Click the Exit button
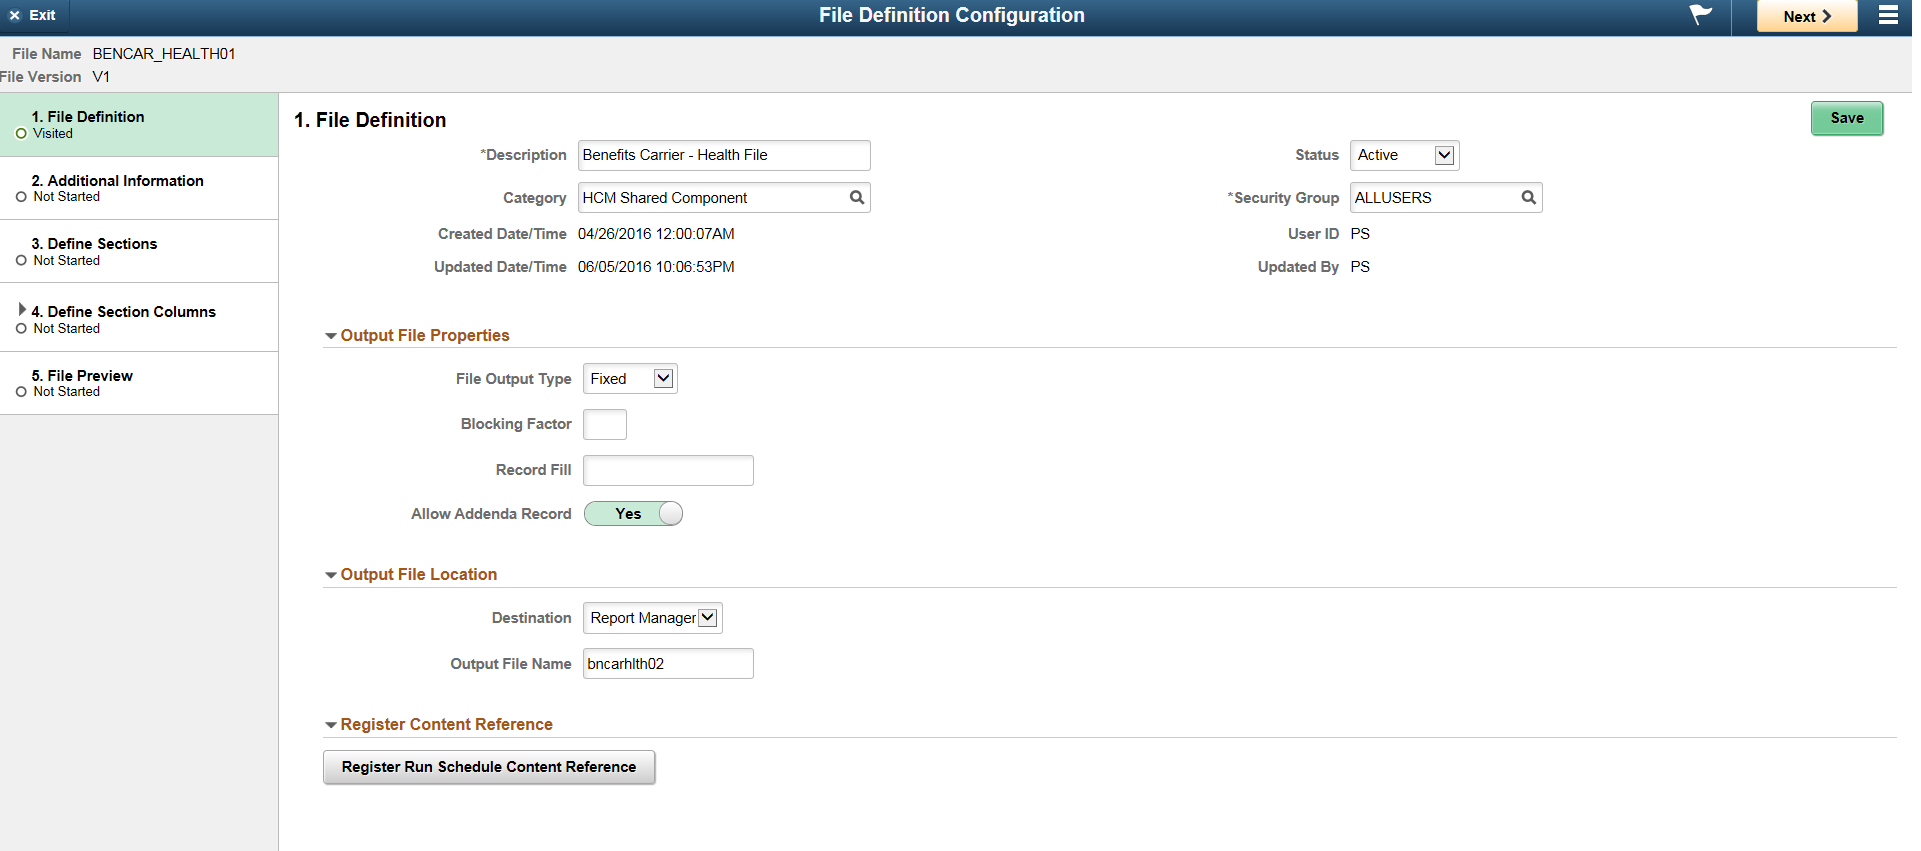Image resolution: width=1921 pixels, height=851 pixels. pos(33,15)
